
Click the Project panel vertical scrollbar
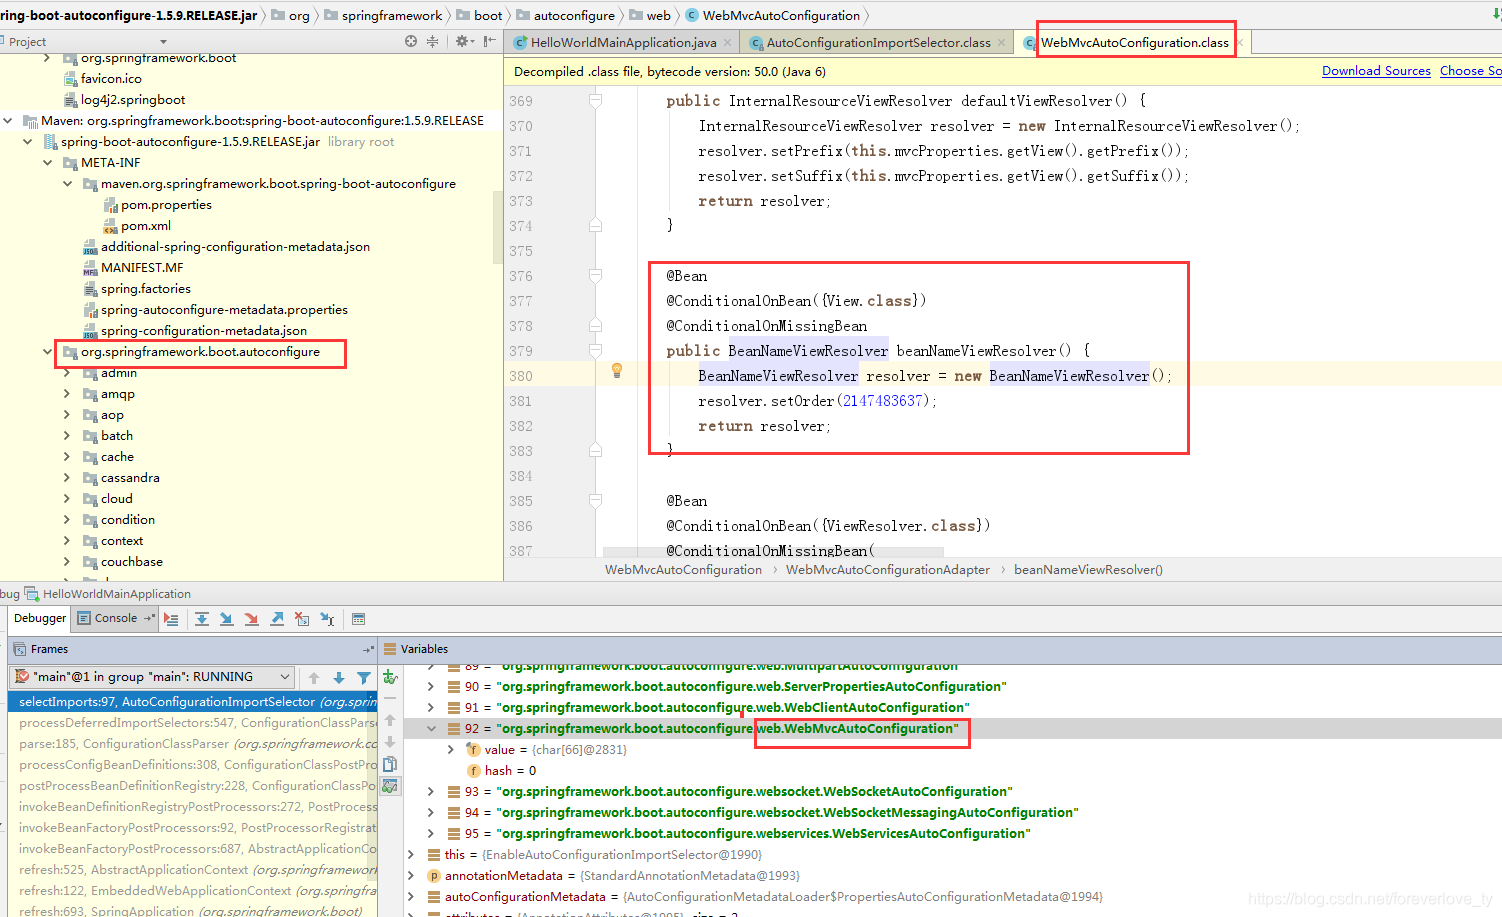click(x=498, y=228)
